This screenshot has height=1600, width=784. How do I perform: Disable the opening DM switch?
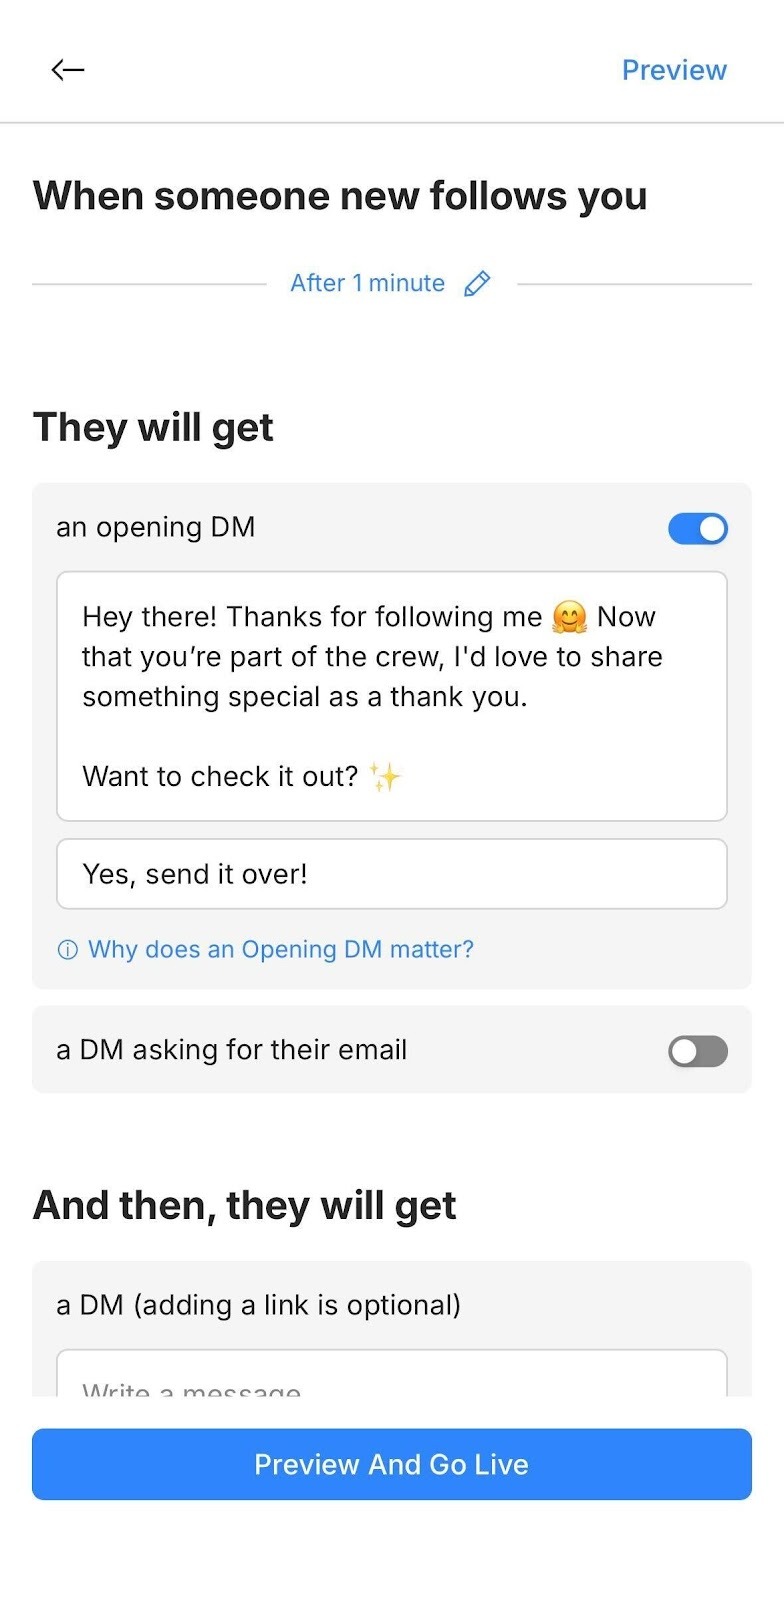coord(698,529)
